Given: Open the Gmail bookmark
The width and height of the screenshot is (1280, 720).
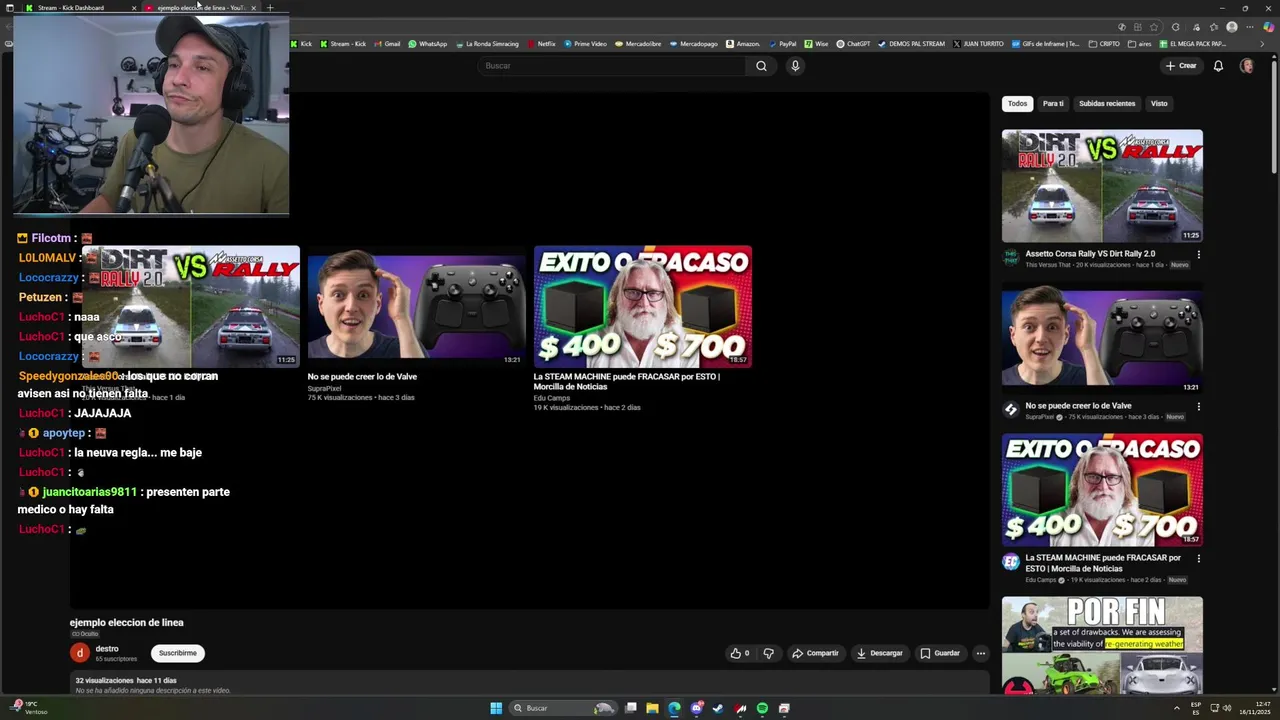Looking at the screenshot, I should click(386, 44).
